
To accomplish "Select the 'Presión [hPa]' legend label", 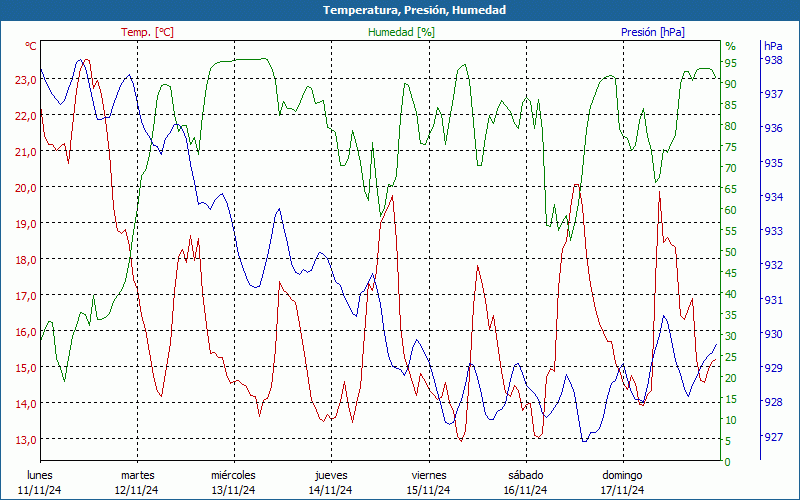I will [x=653, y=32].
